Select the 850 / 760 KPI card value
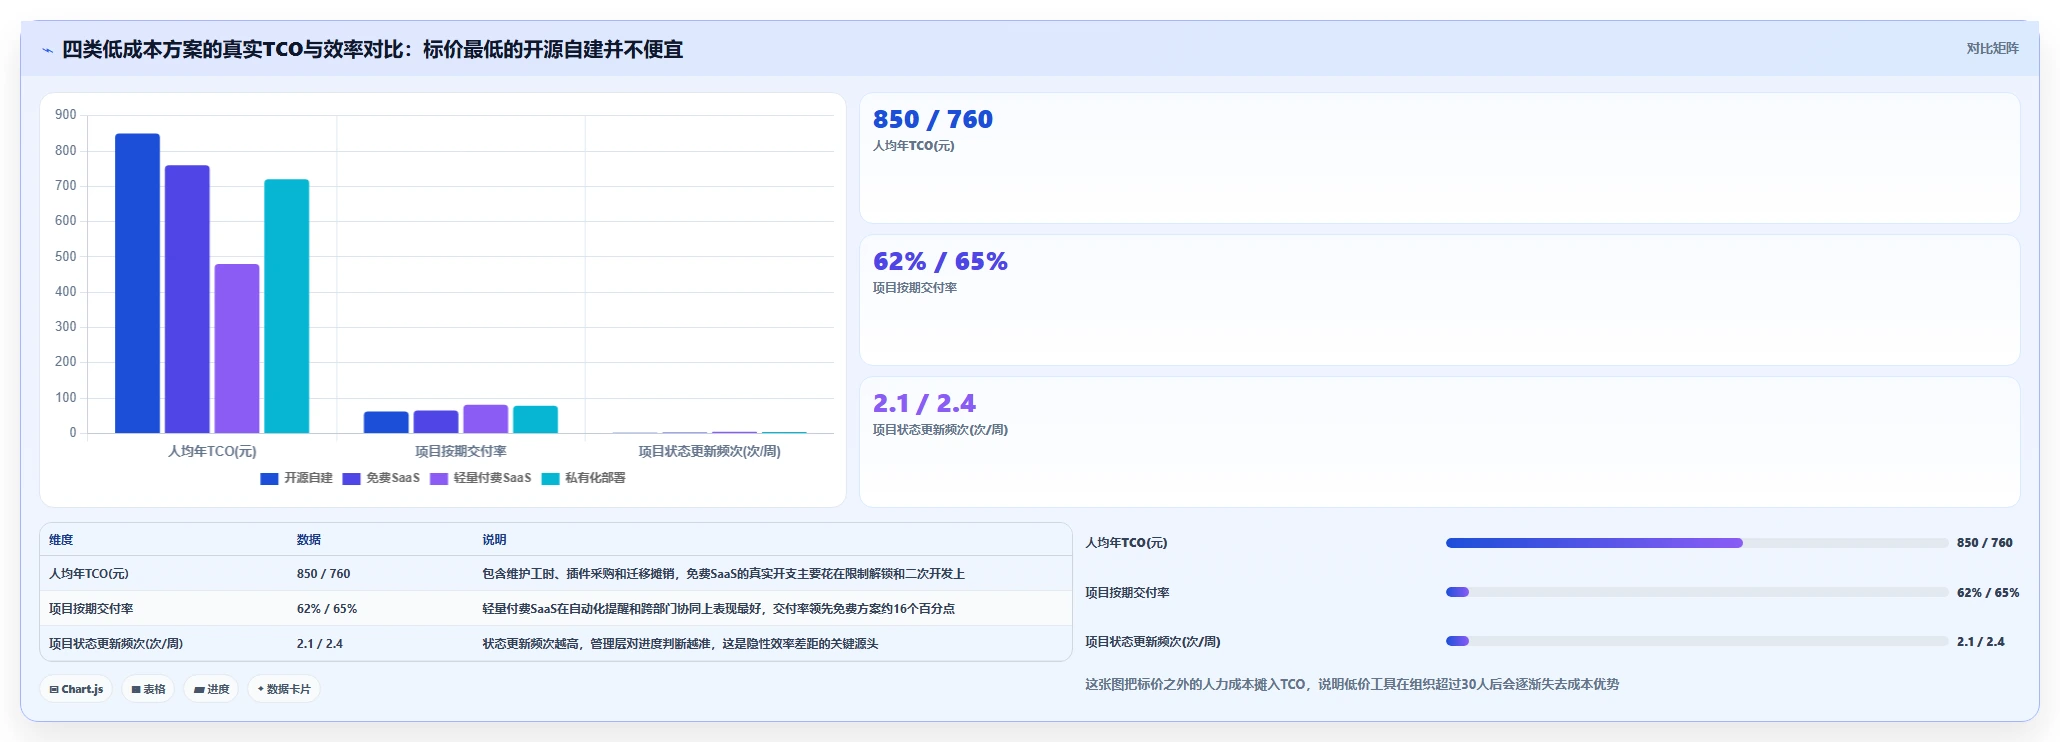The height and width of the screenshot is (742, 2060). (x=932, y=120)
